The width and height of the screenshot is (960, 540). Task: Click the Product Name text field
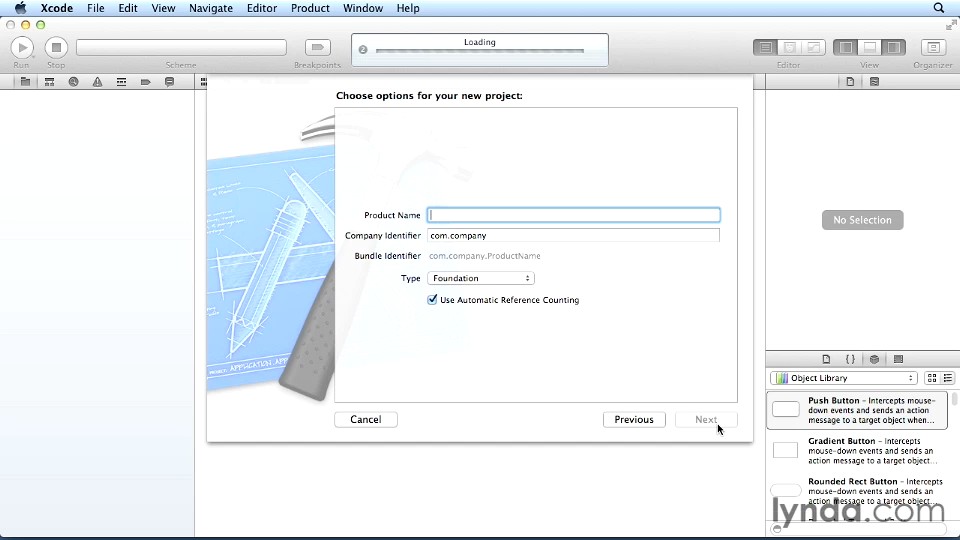pos(573,215)
